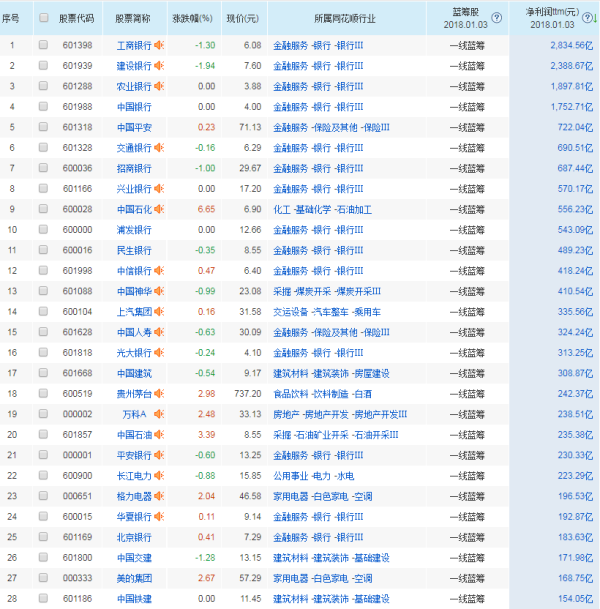
Task: Open 北京银行 stock link
Action: 134,538
